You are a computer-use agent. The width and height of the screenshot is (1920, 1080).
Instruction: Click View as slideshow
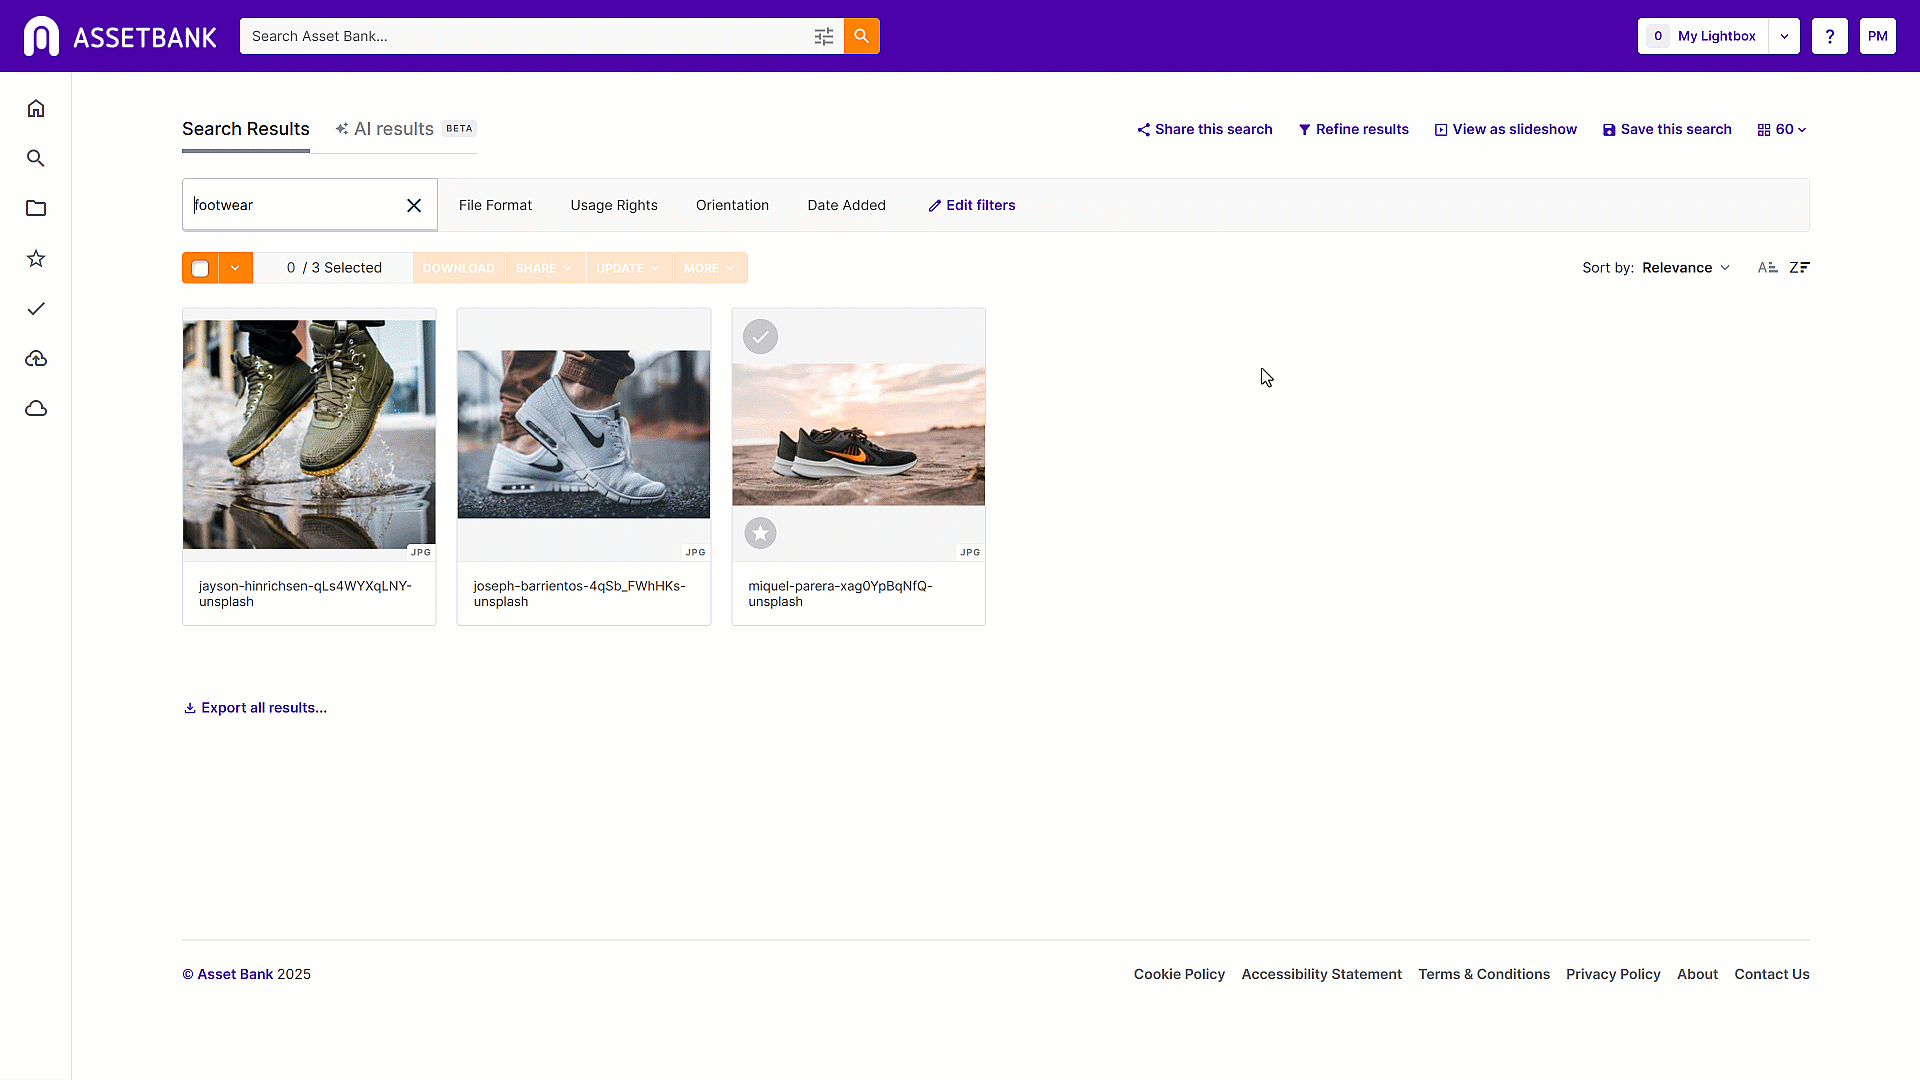point(1505,129)
